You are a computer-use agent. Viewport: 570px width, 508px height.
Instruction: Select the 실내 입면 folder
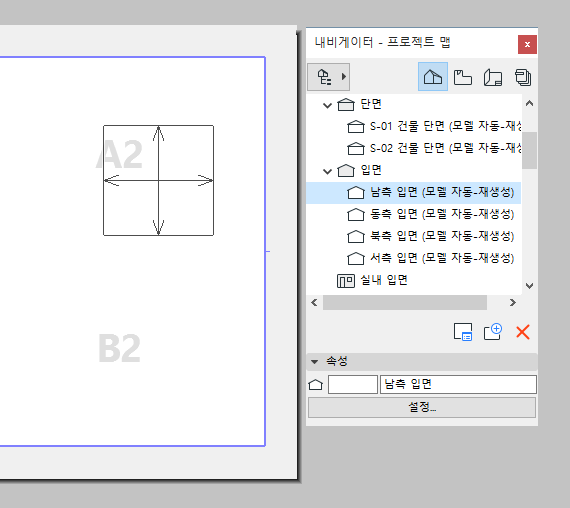point(384,280)
